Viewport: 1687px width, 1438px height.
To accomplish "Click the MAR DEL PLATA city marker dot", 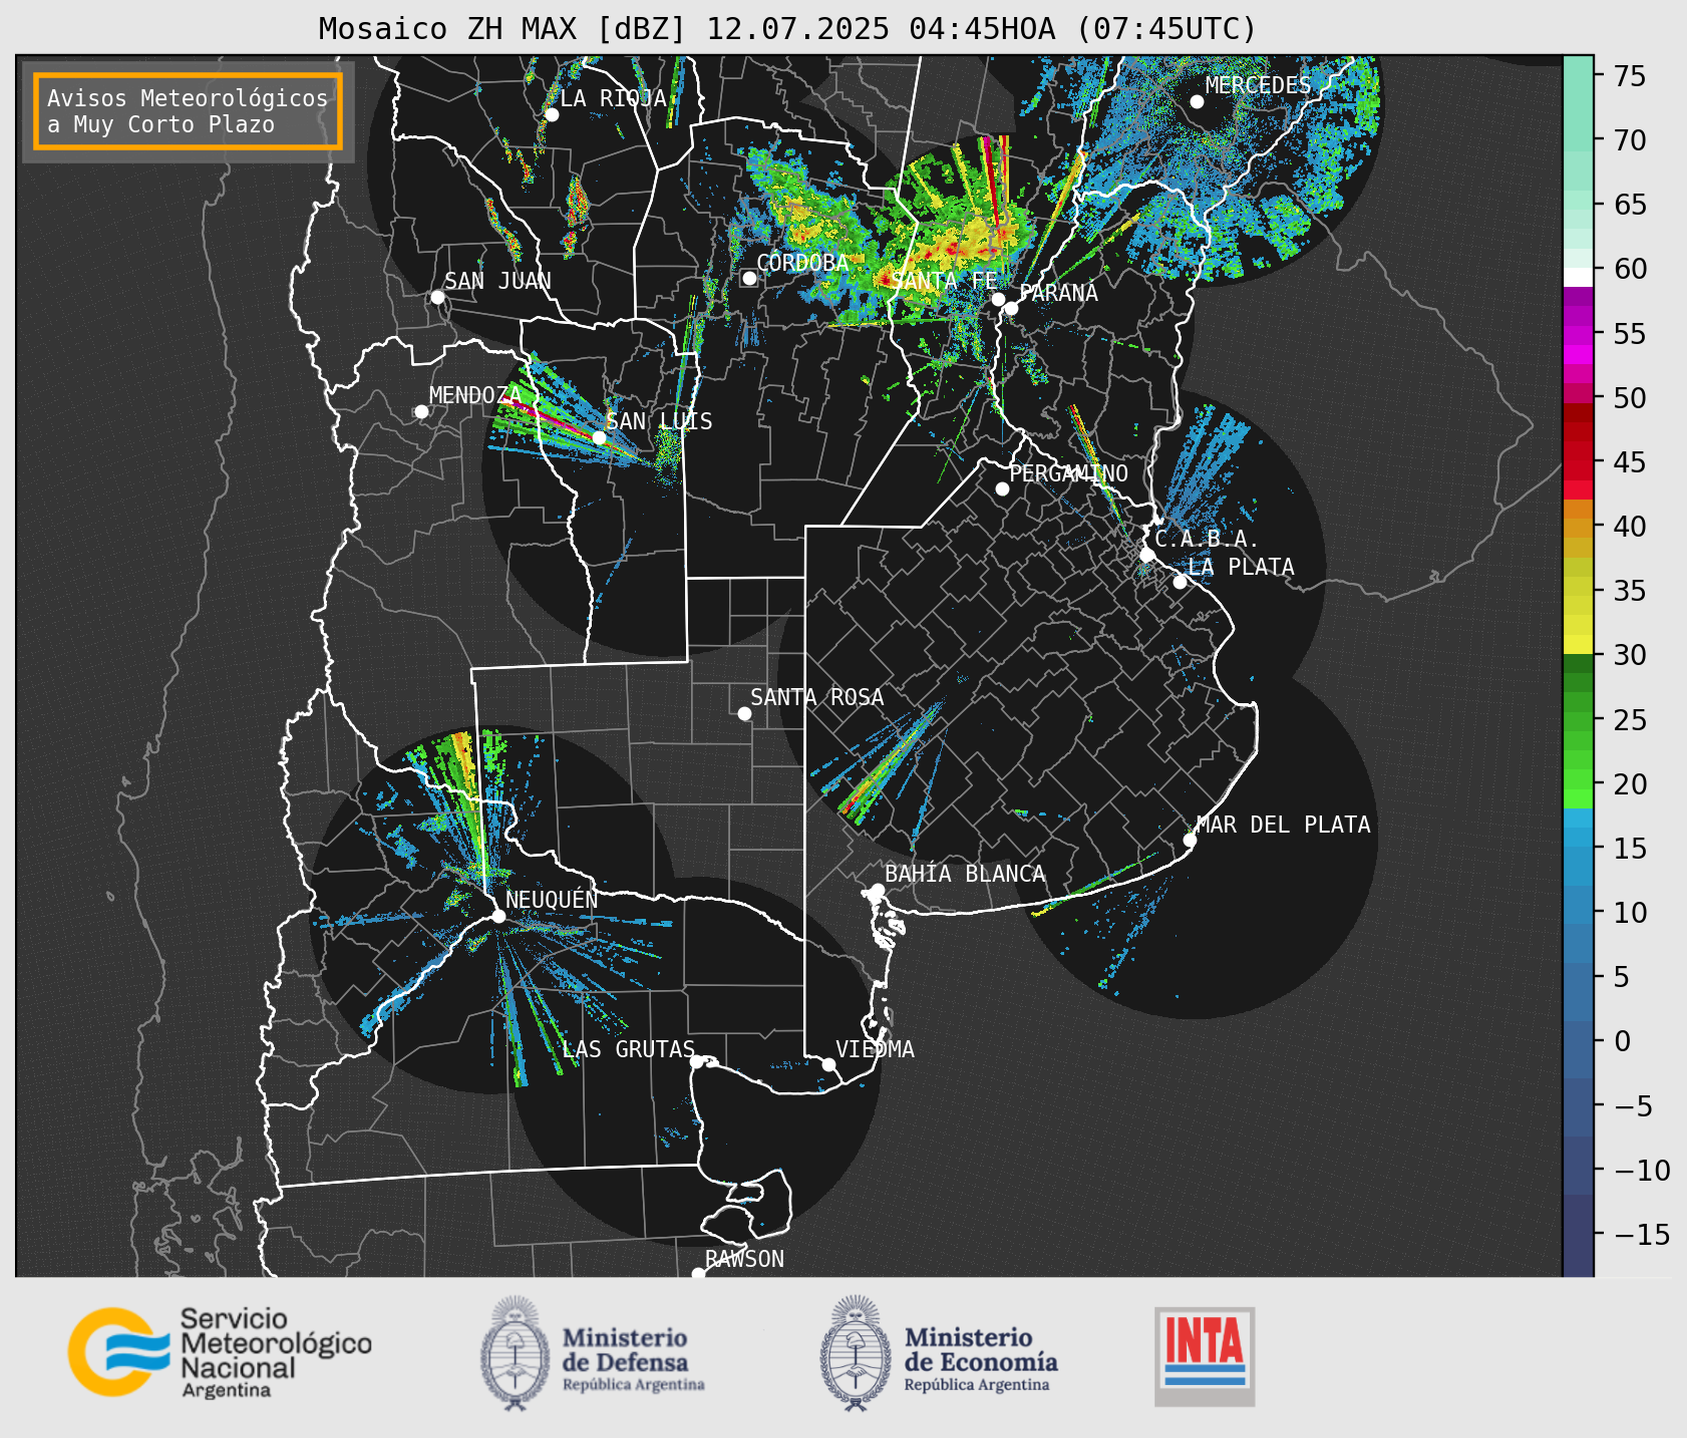I will pos(1189,840).
